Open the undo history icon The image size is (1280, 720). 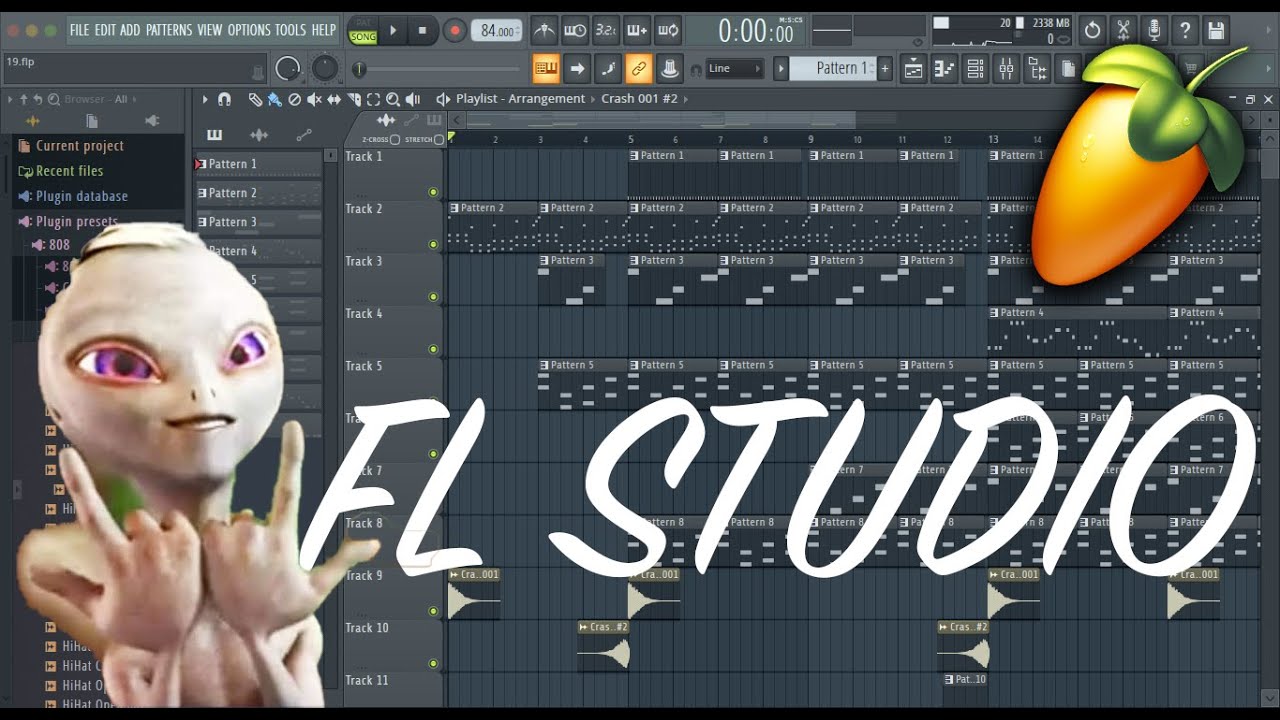point(1093,30)
